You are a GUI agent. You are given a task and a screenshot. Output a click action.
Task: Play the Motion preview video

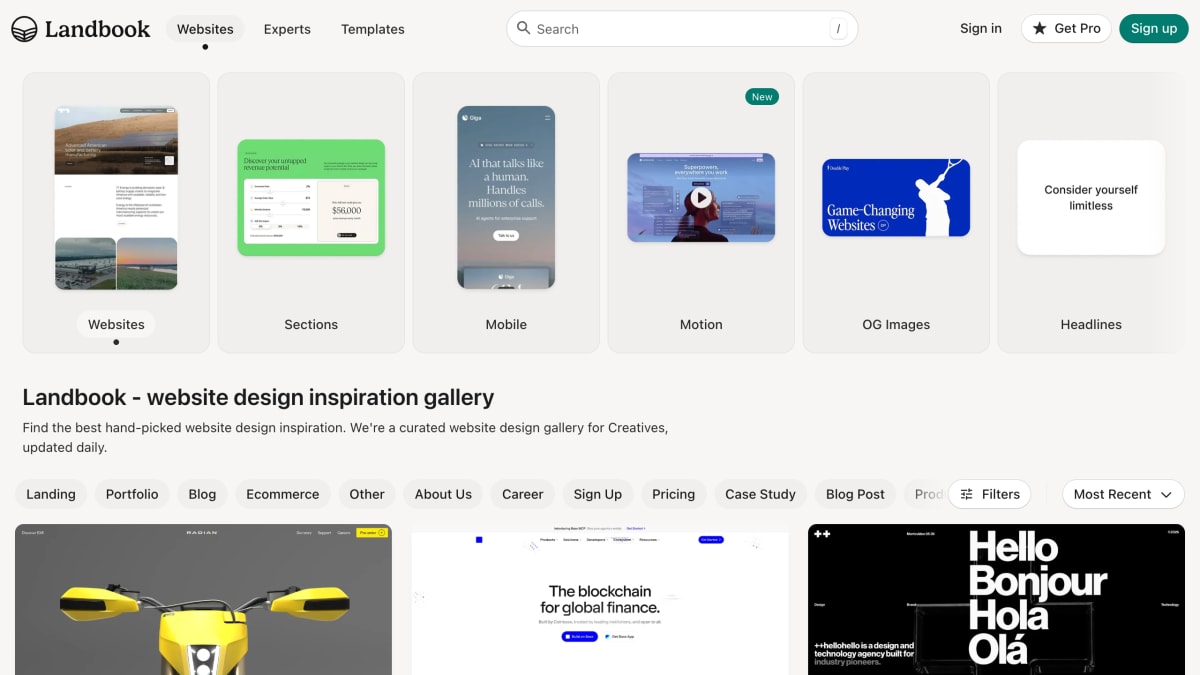701,197
